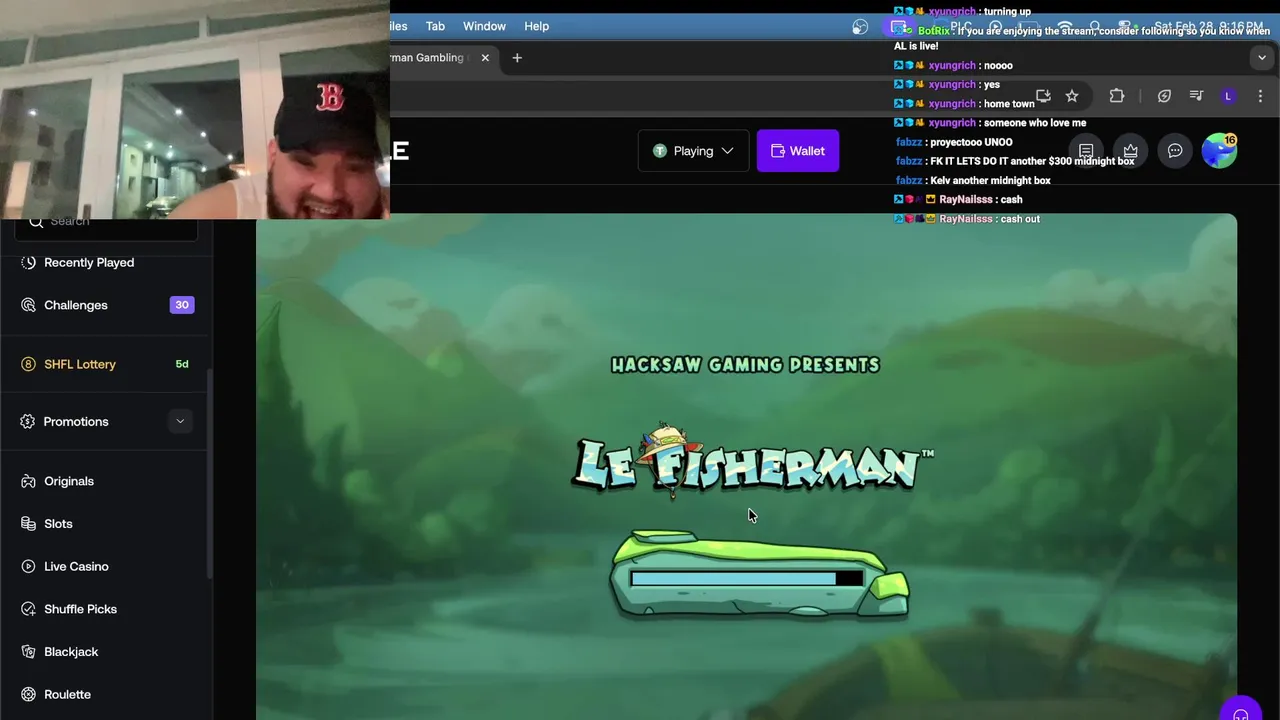Screen dimensions: 1280x720
Task: Click the Le Fisherman game logo
Action: pos(752,462)
